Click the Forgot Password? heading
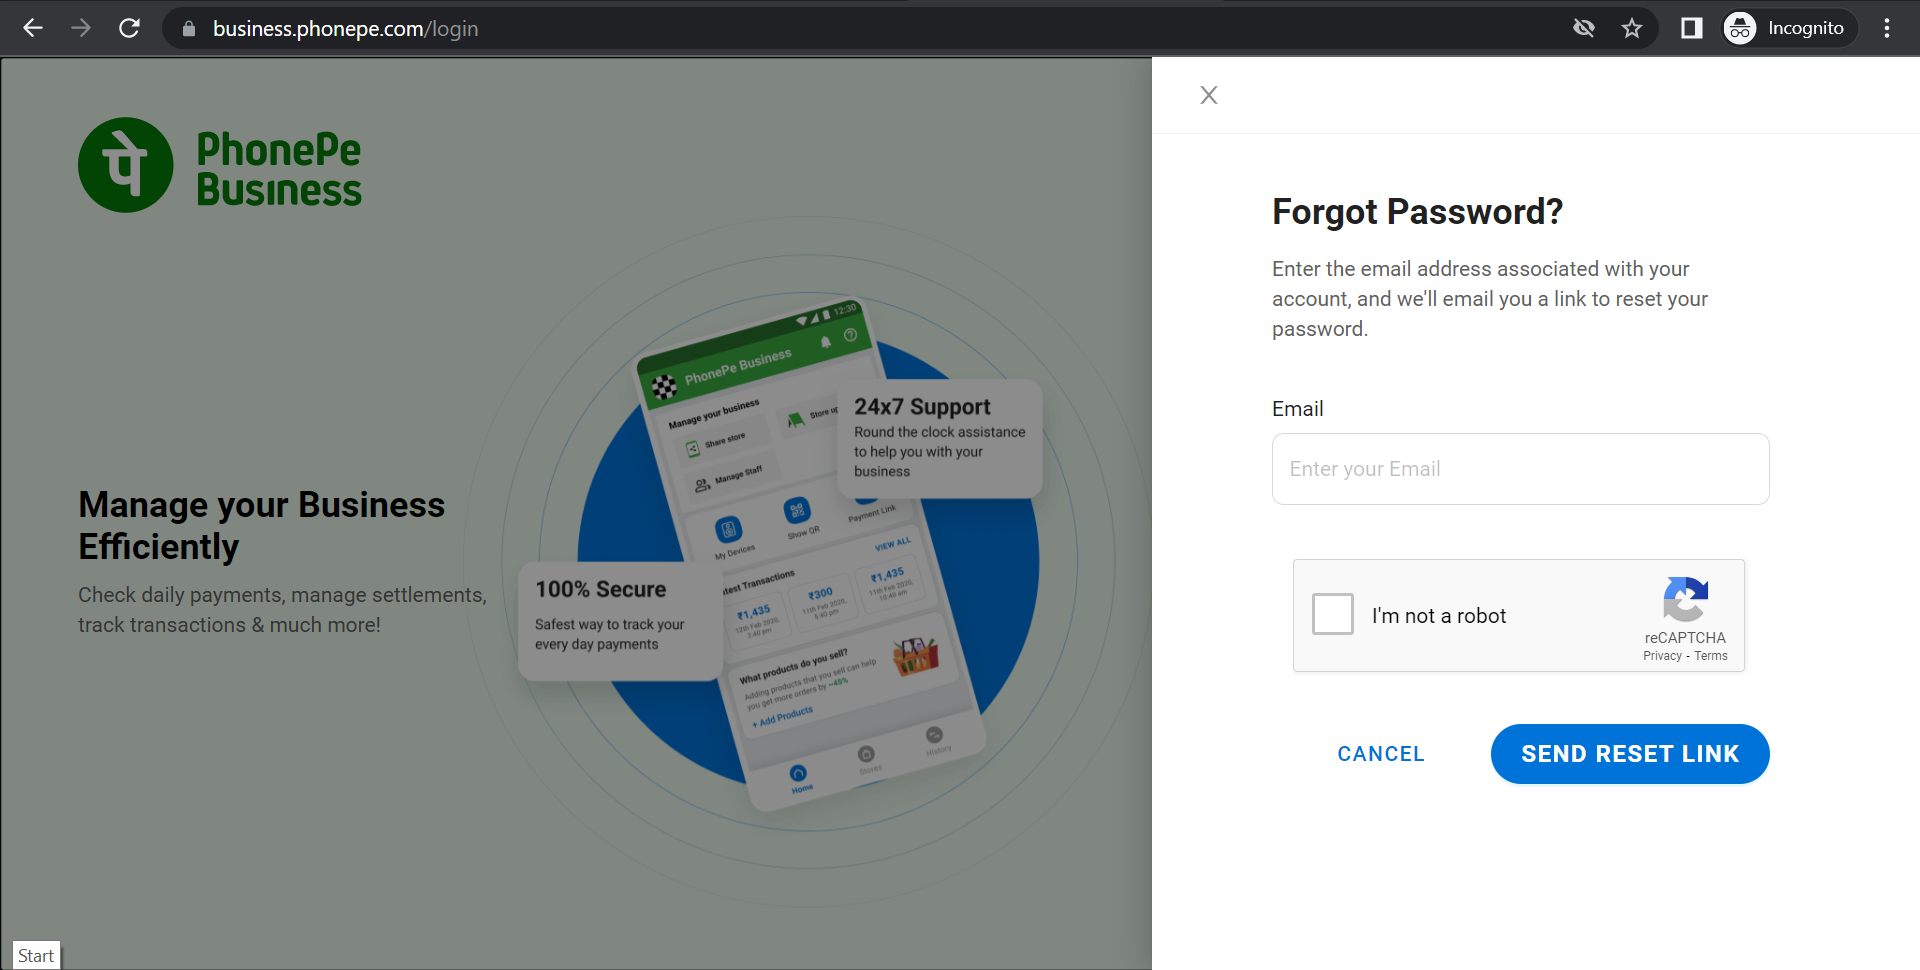 [x=1417, y=212]
